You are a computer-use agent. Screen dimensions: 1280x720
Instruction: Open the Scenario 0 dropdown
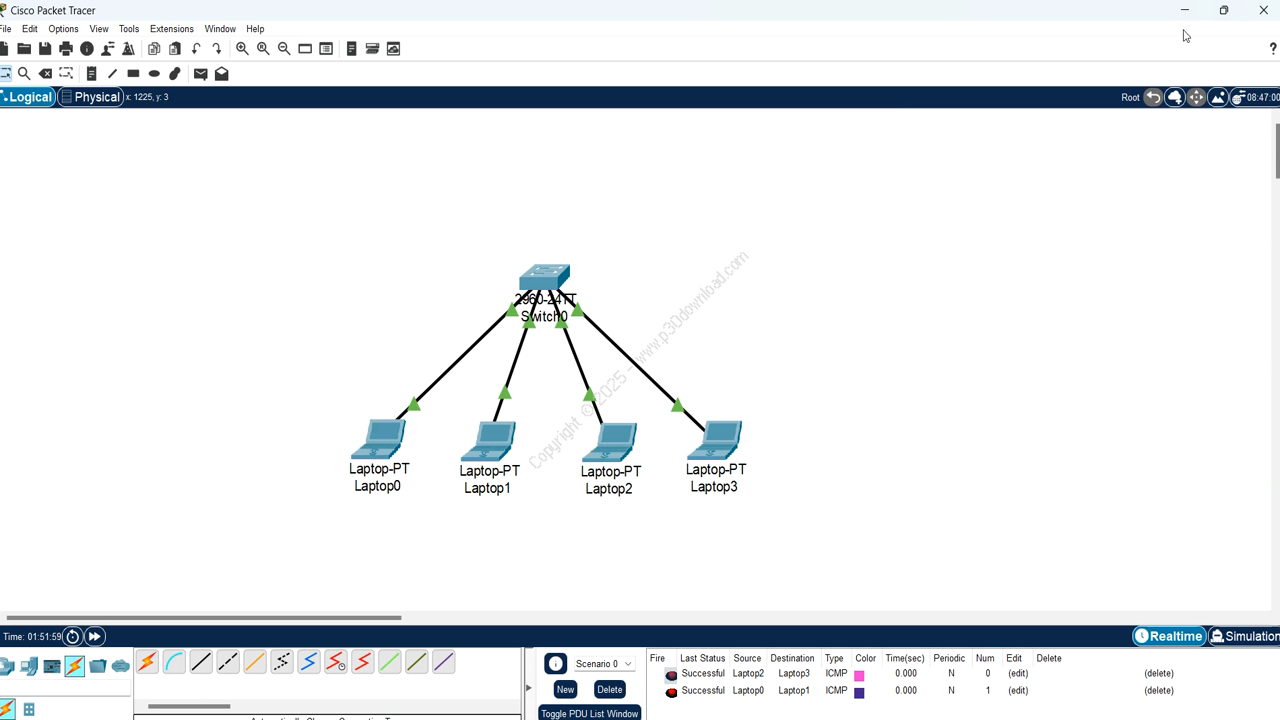point(603,664)
